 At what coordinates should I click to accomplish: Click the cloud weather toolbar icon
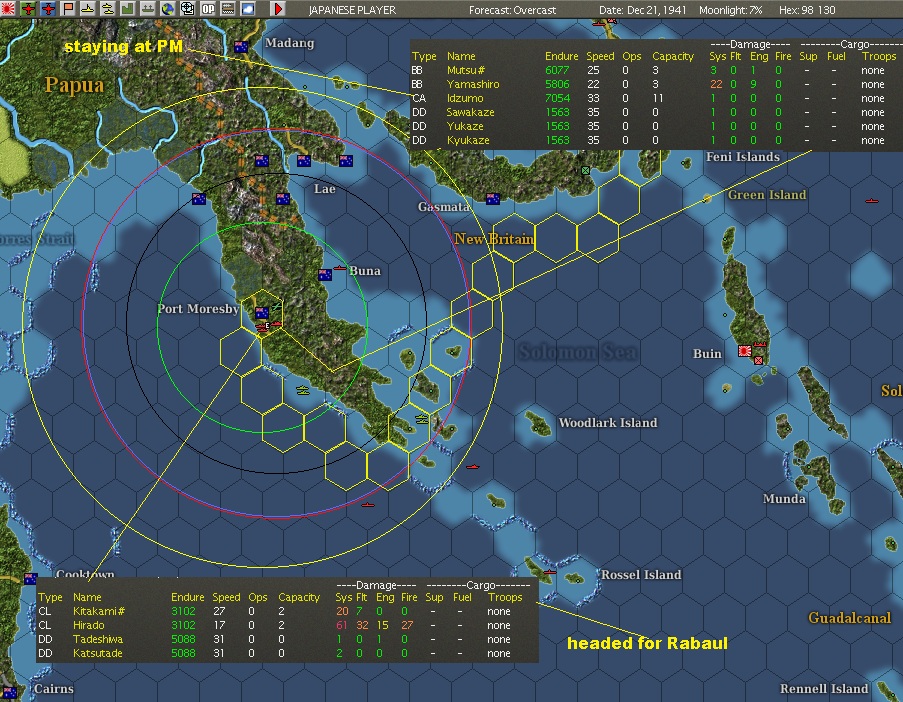(248, 9)
